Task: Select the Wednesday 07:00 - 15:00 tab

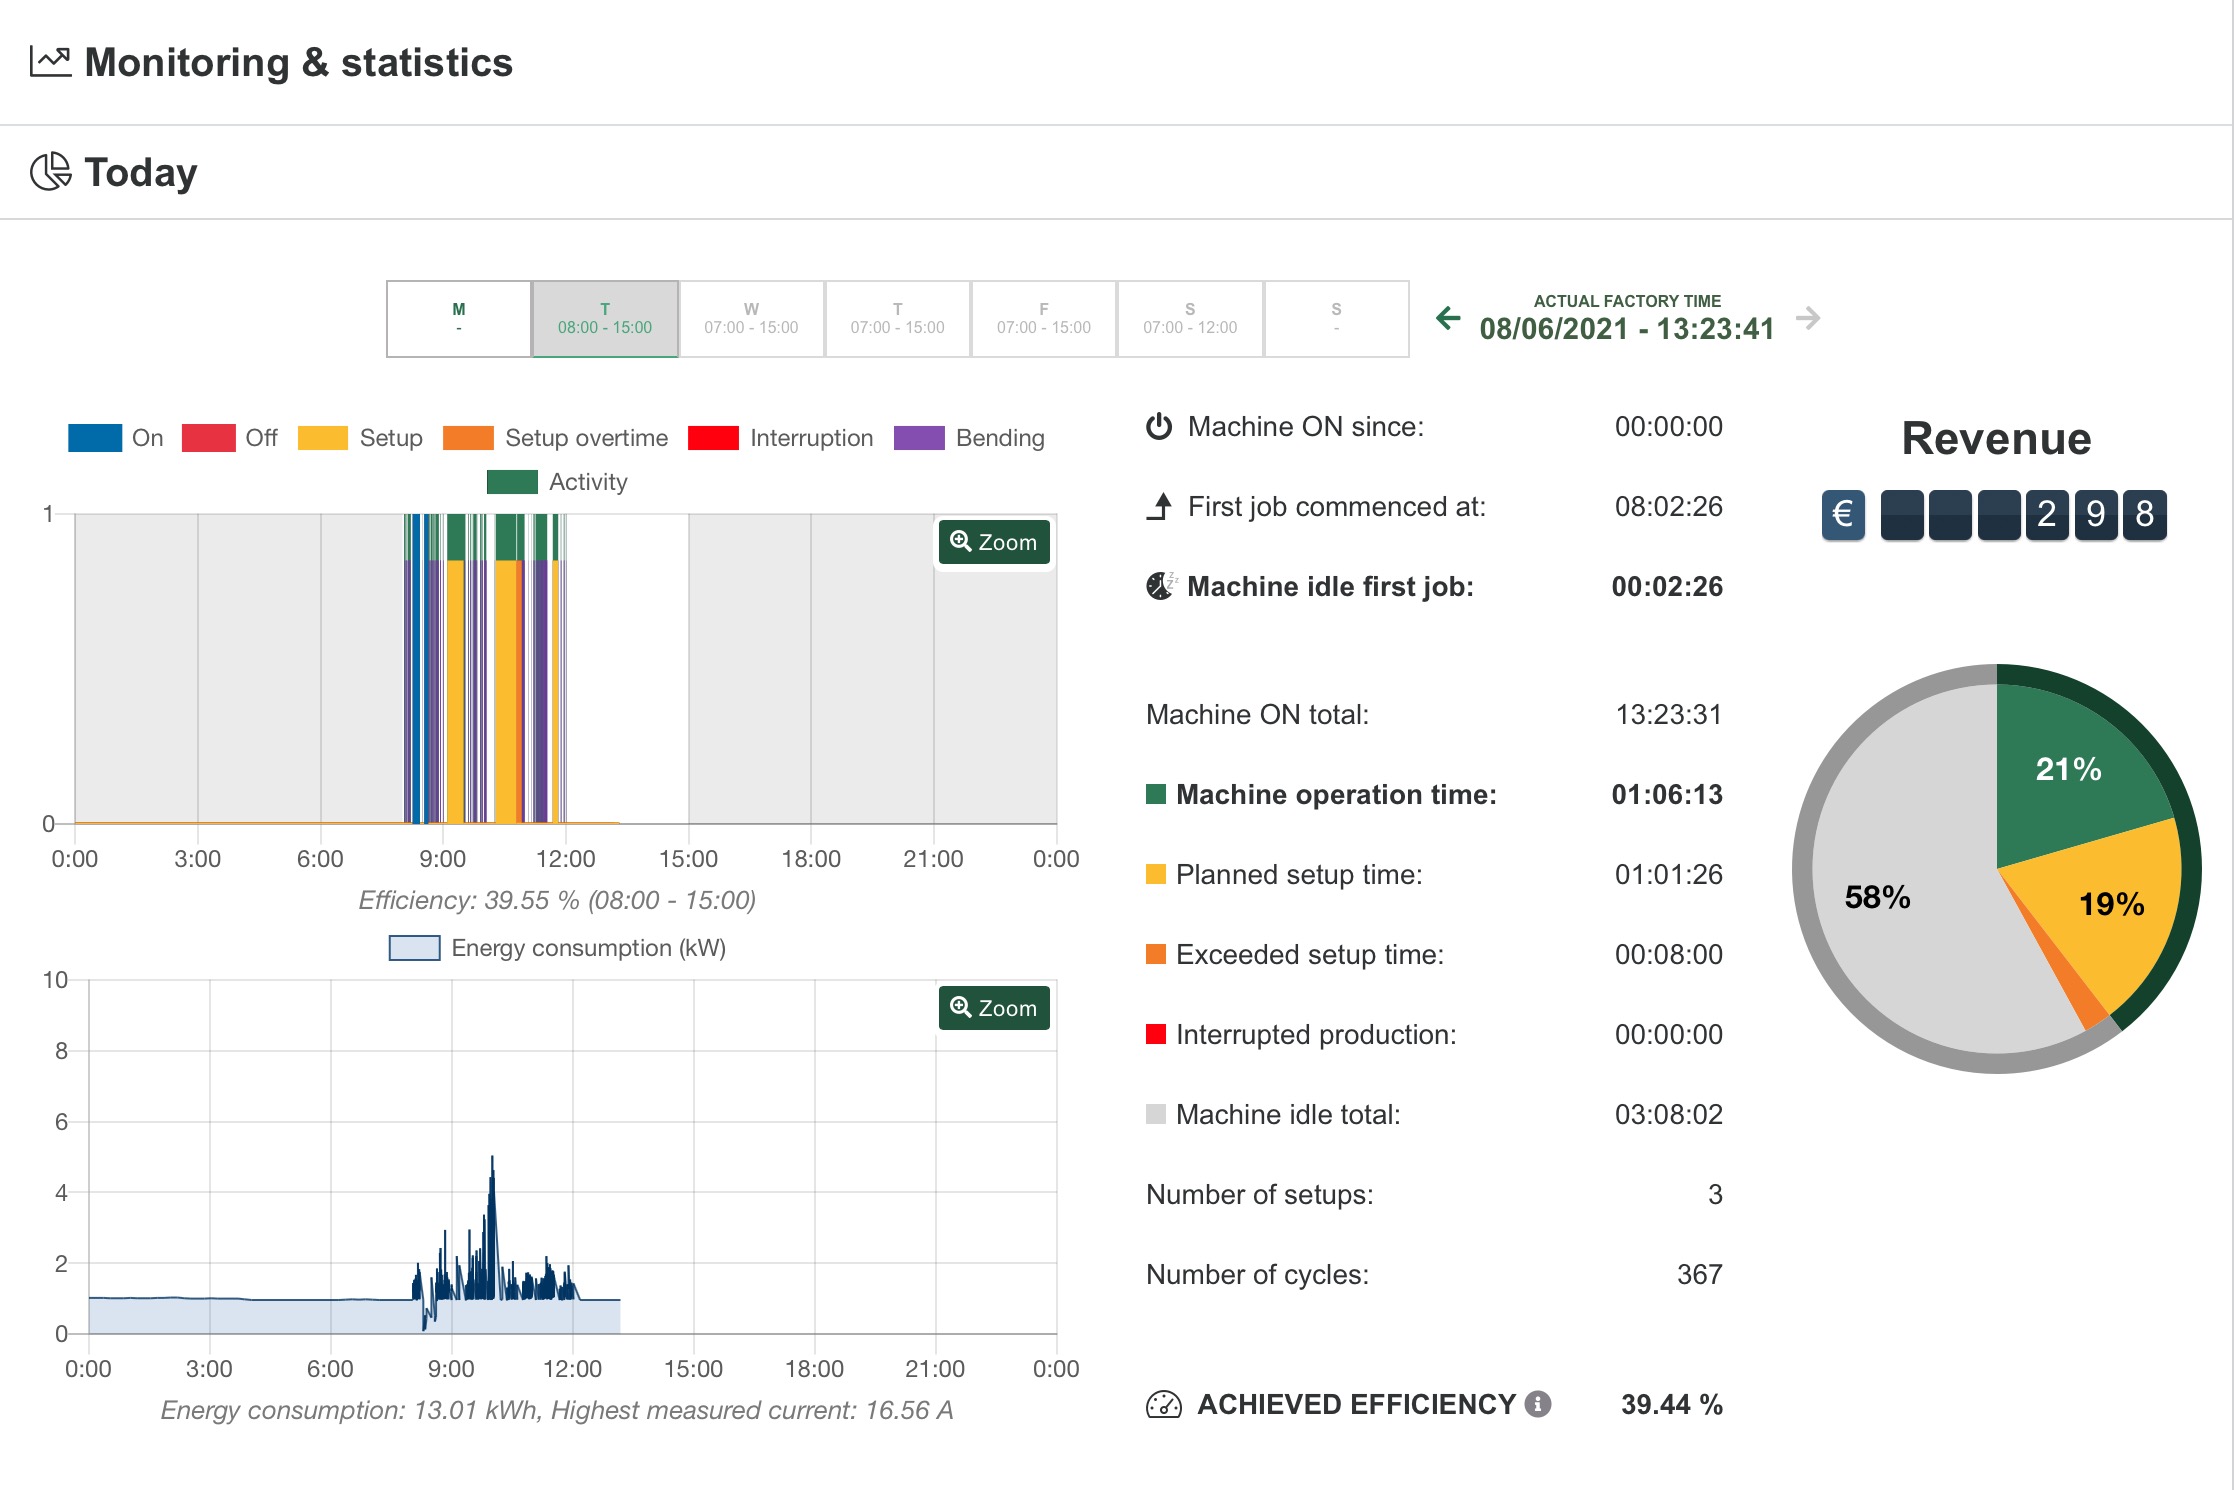Action: (x=751, y=318)
